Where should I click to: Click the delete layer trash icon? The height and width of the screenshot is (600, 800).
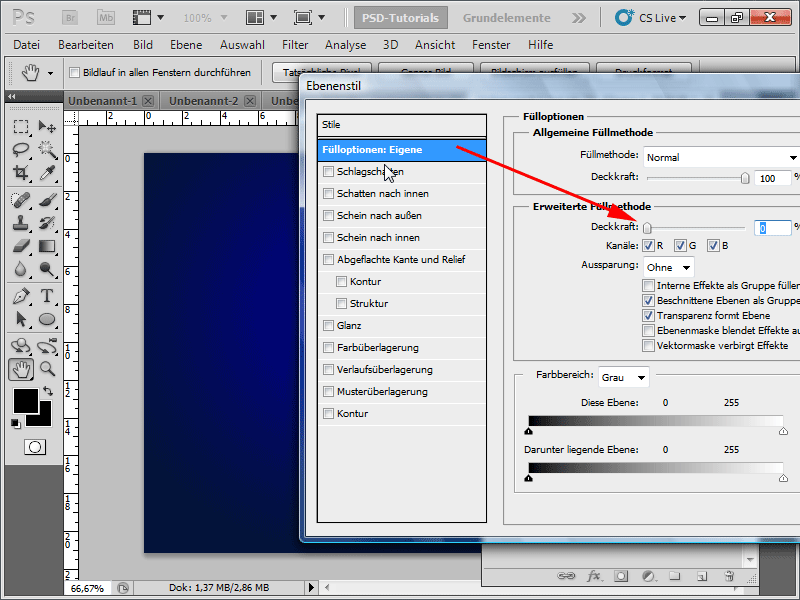(729, 576)
